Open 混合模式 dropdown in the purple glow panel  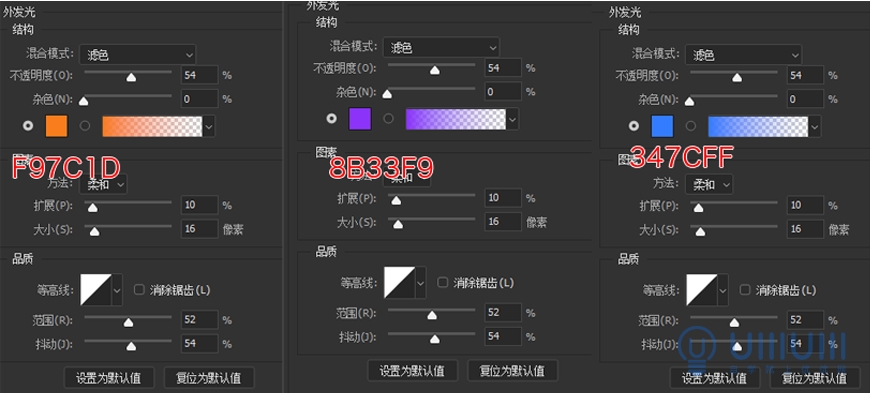coord(441,47)
